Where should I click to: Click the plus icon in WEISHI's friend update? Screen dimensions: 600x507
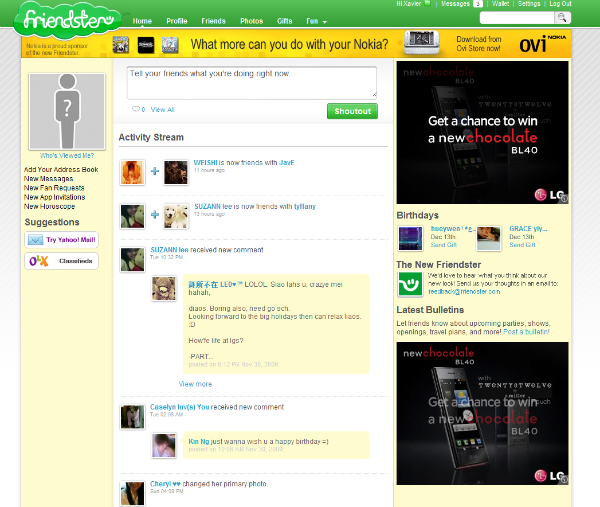tap(155, 172)
